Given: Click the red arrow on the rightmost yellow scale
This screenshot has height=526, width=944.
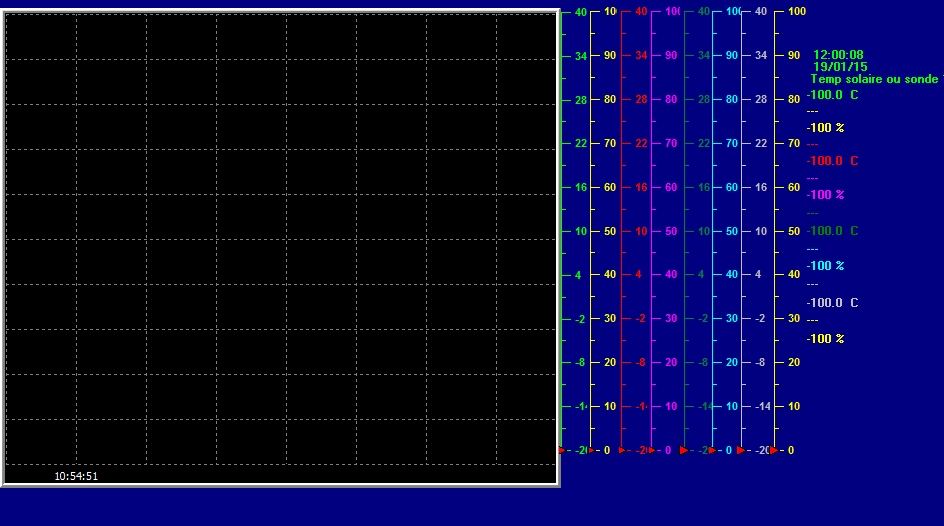Looking at the screenshot, I should click(774, 450).
